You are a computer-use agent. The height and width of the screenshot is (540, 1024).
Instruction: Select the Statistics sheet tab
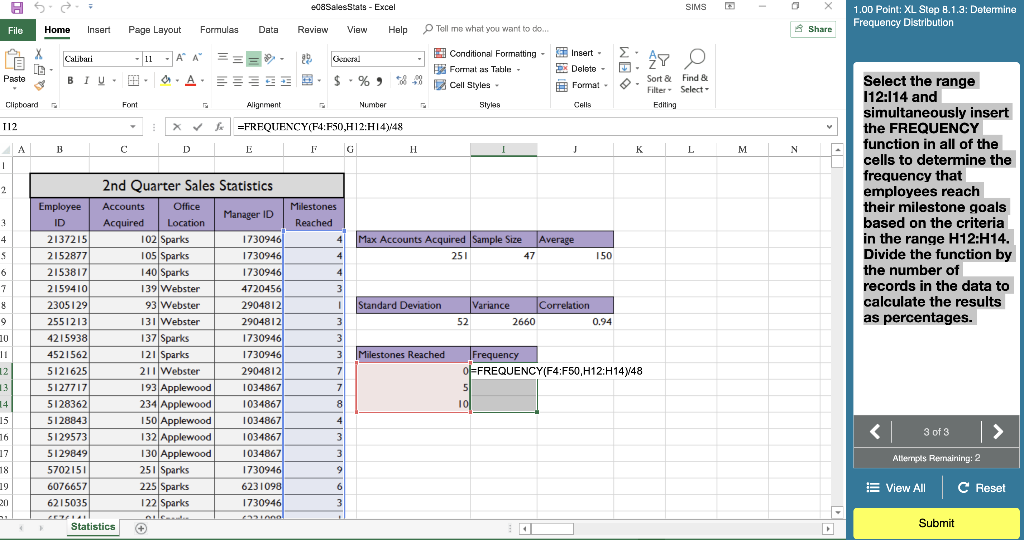93,527
